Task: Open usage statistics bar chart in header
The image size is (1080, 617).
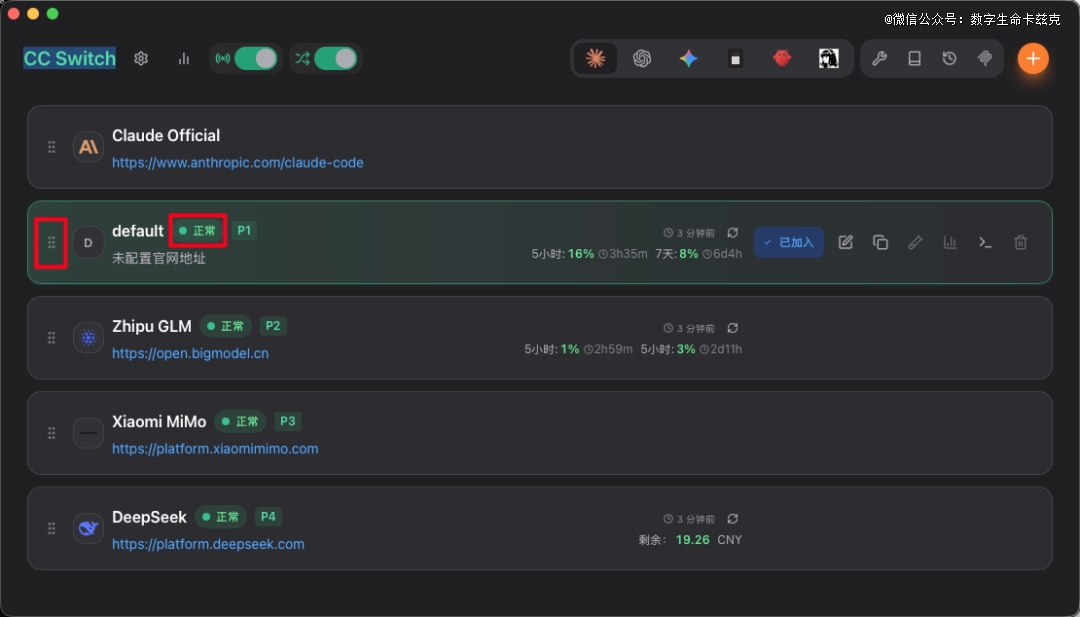Action: tap(183, 59)
